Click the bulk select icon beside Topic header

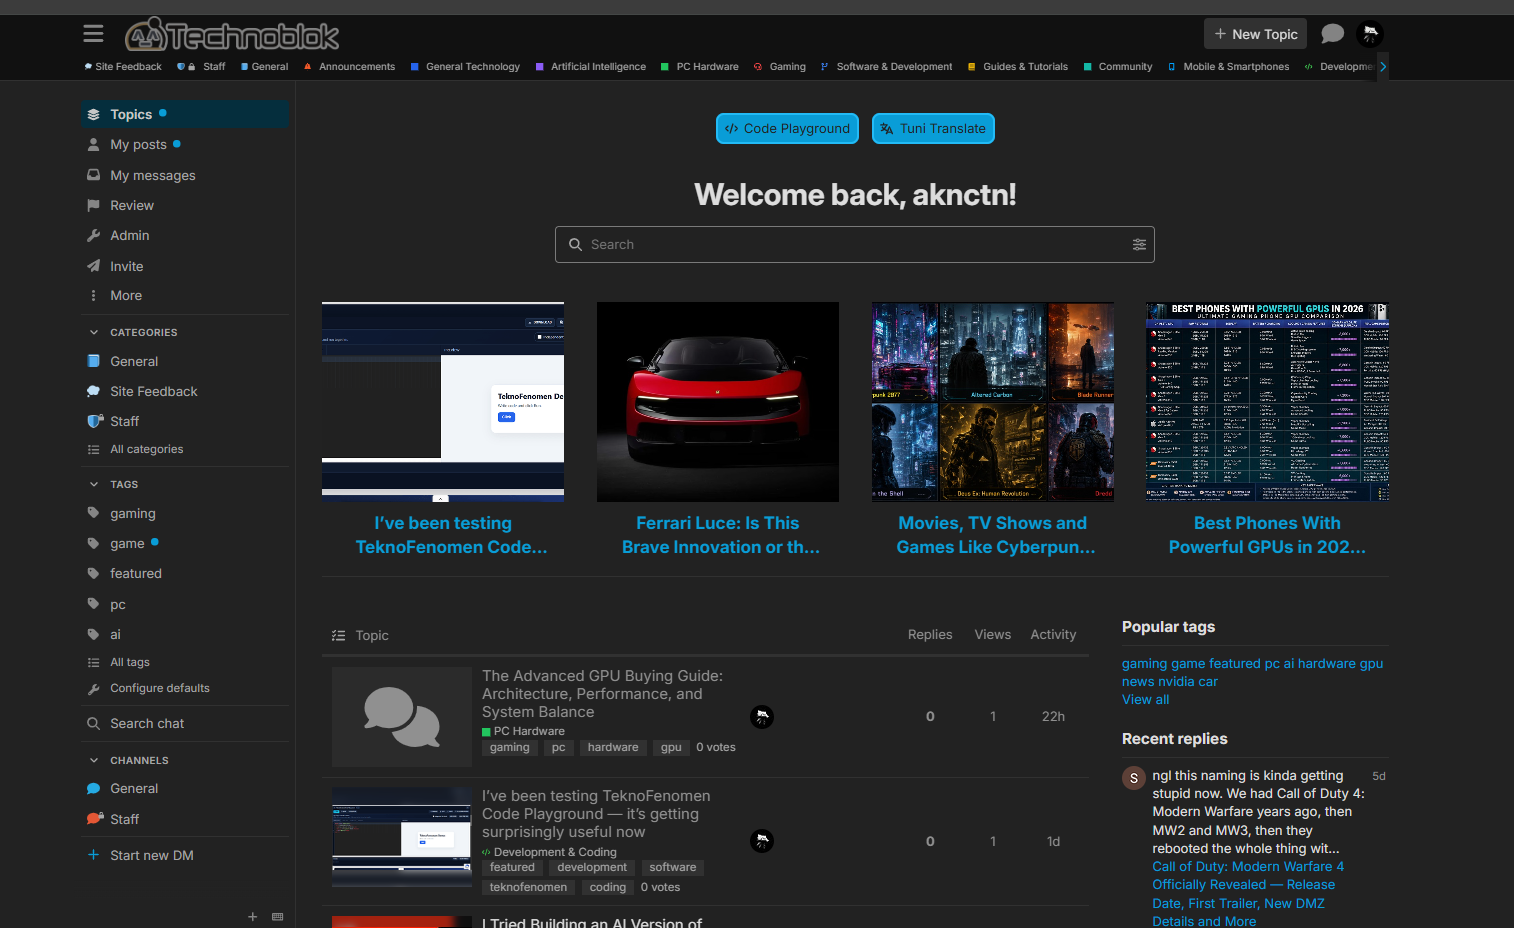click(339, 635)
